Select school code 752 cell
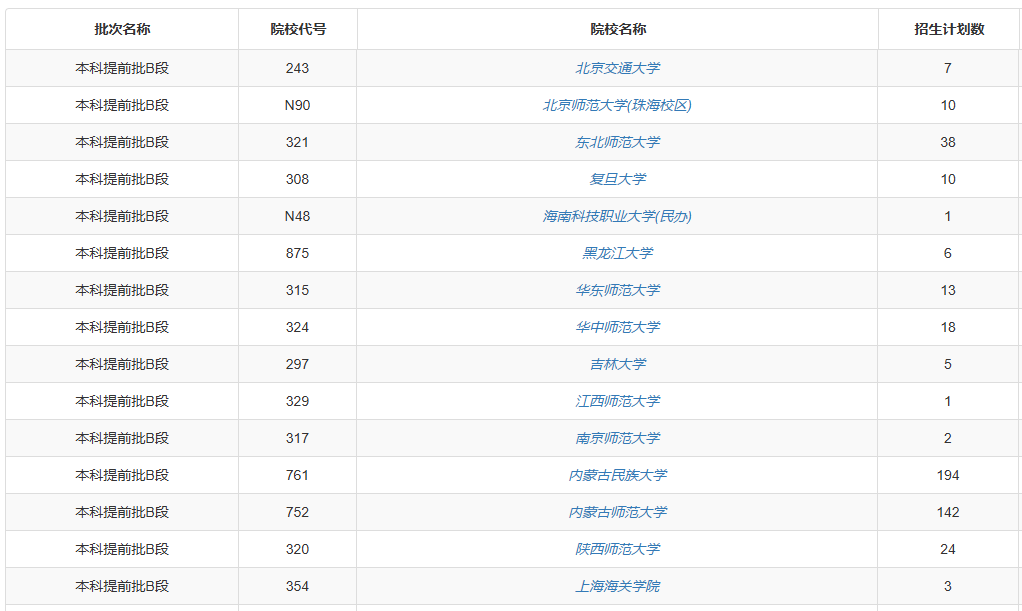Screen dimensions: 1022x611 tap(297, 512)
